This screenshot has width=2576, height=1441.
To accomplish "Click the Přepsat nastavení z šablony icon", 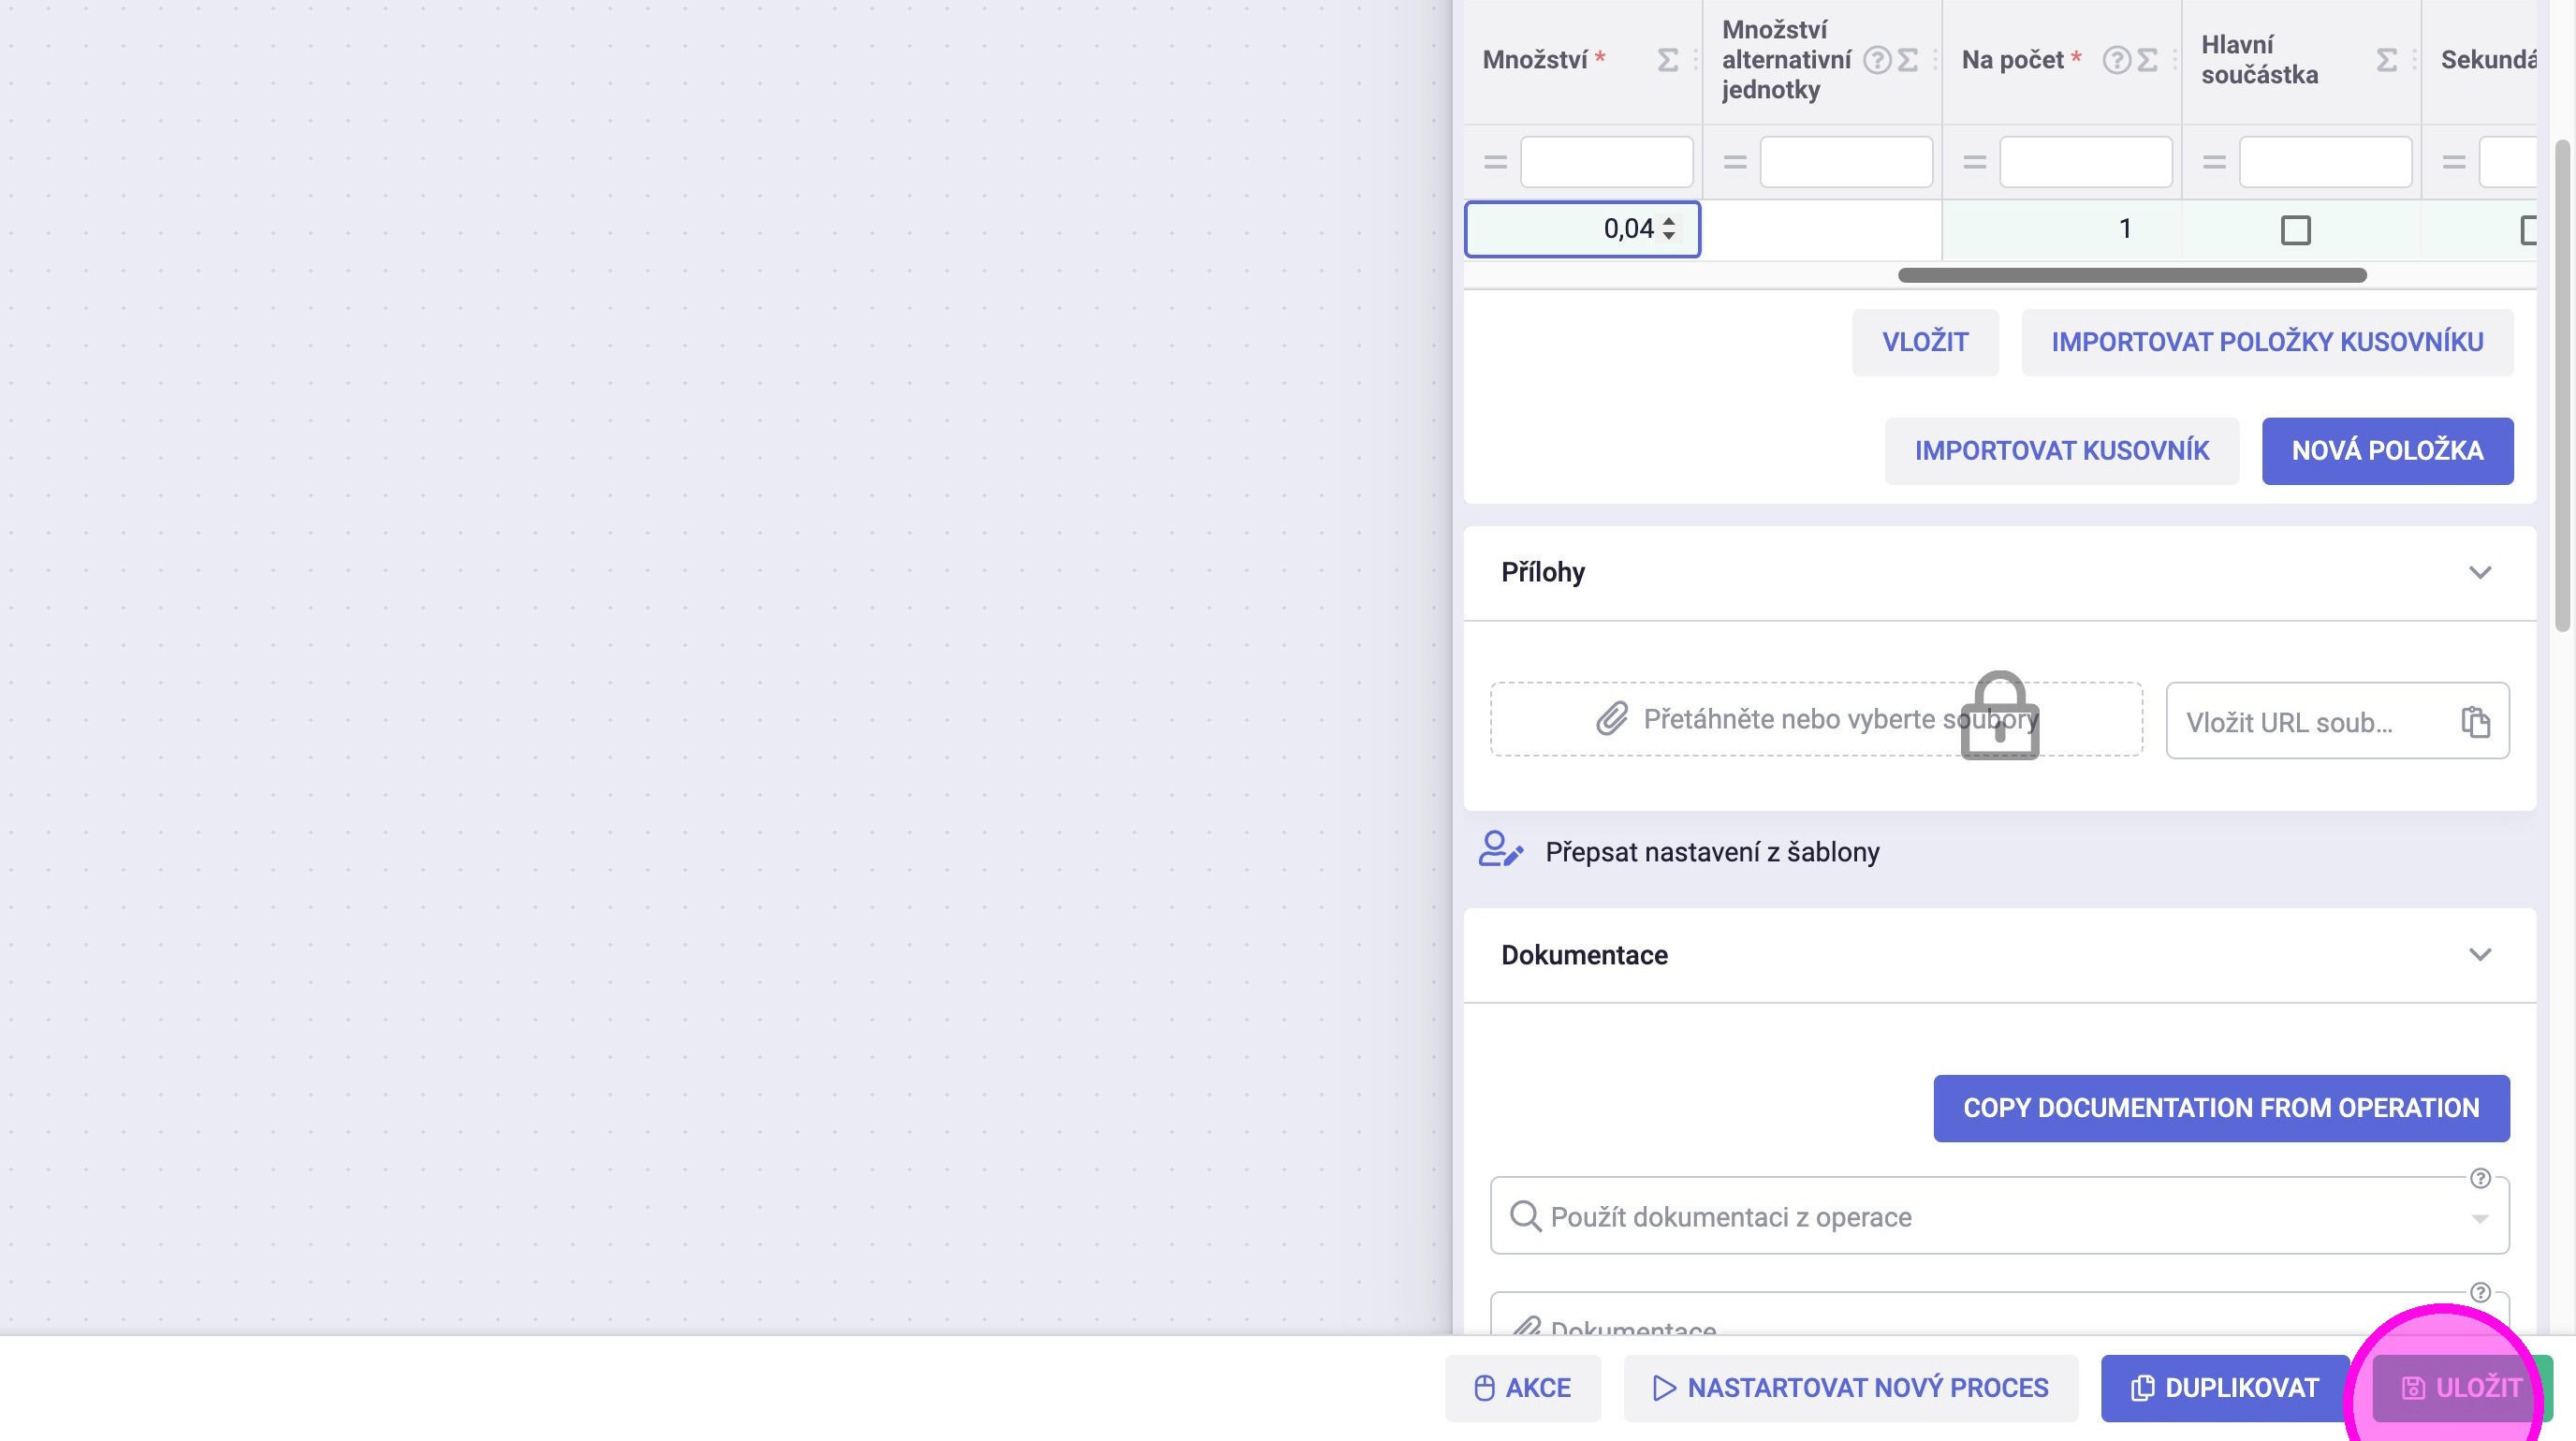I will point(1500,851).
